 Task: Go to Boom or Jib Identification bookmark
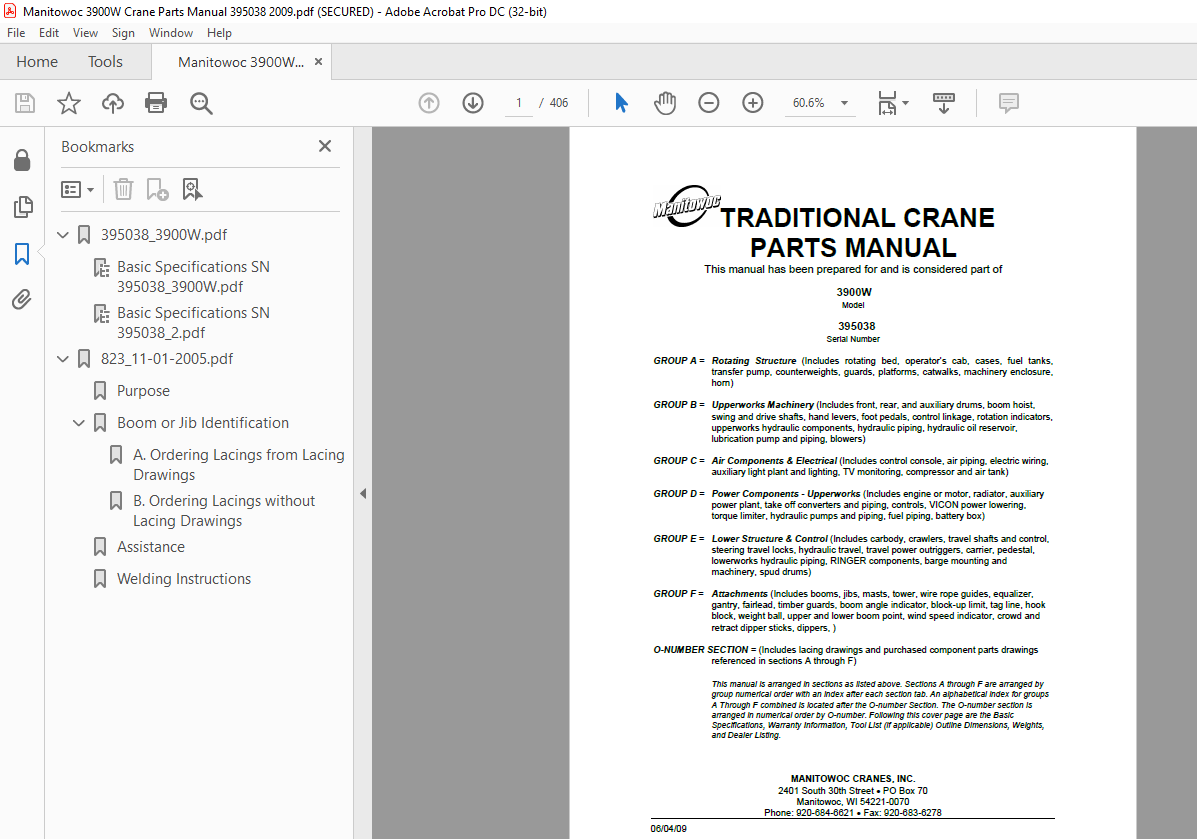203,423
